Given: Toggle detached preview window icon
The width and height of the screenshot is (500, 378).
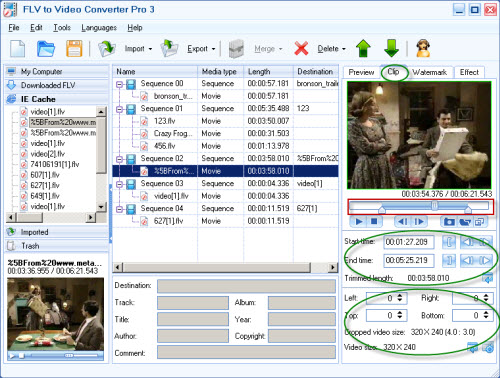Looking at the screenshot, I should [x=479, y=221].
